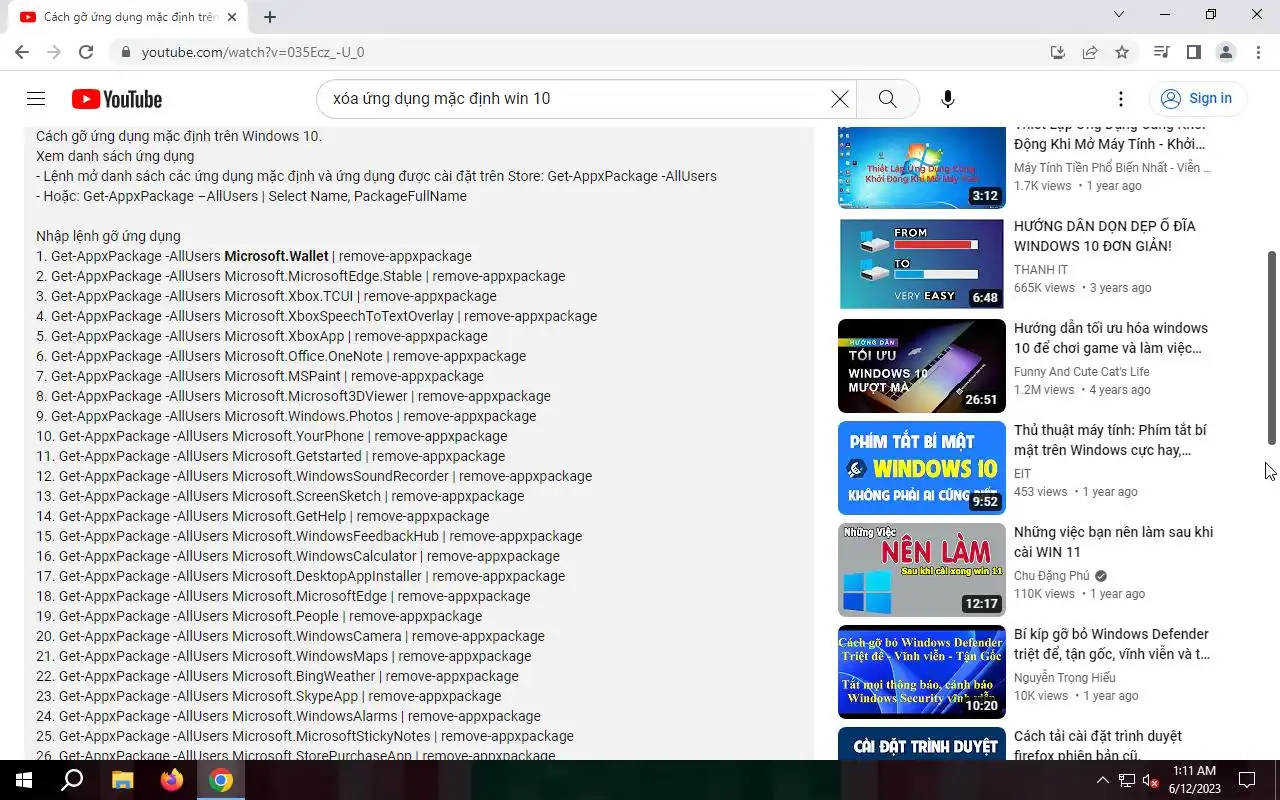Image resolution: width=1280 pixels, height=800 pixels.
Task: Click the Microsoft.YourPhone command line
Action: point(272,436)
